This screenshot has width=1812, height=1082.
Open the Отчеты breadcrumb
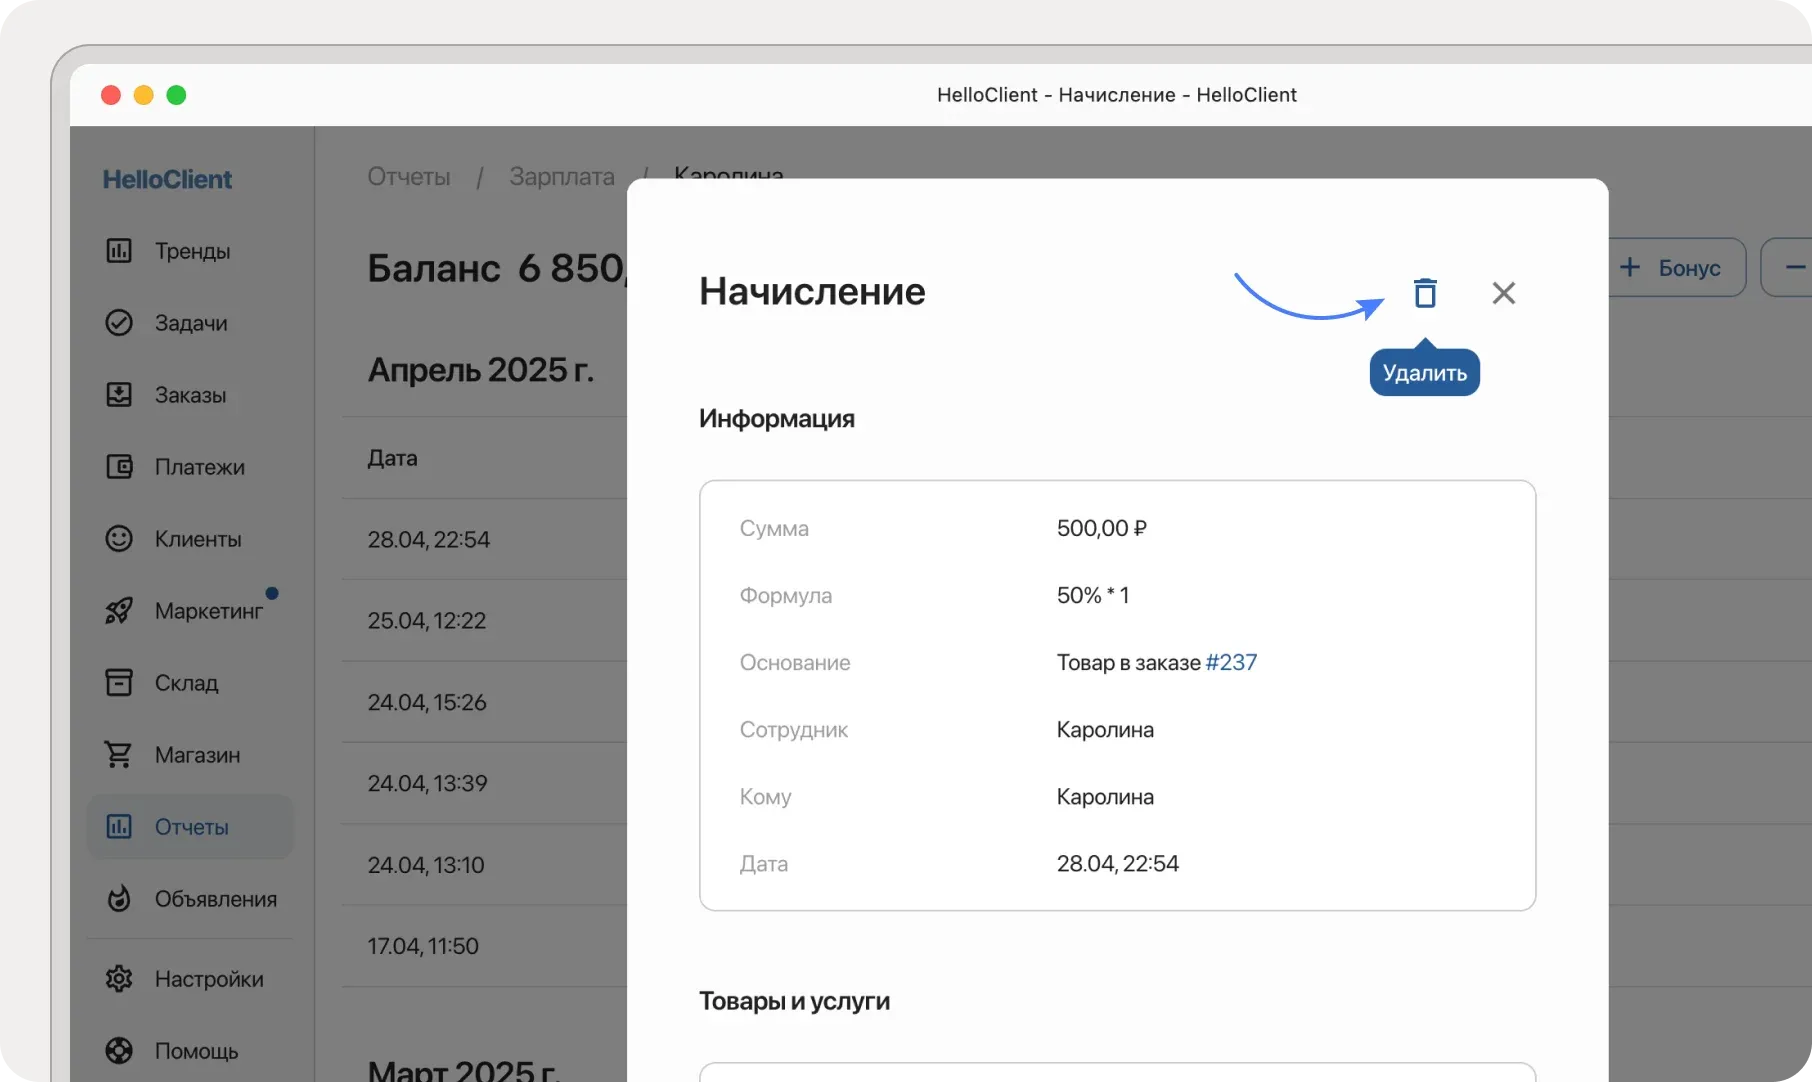408,176
